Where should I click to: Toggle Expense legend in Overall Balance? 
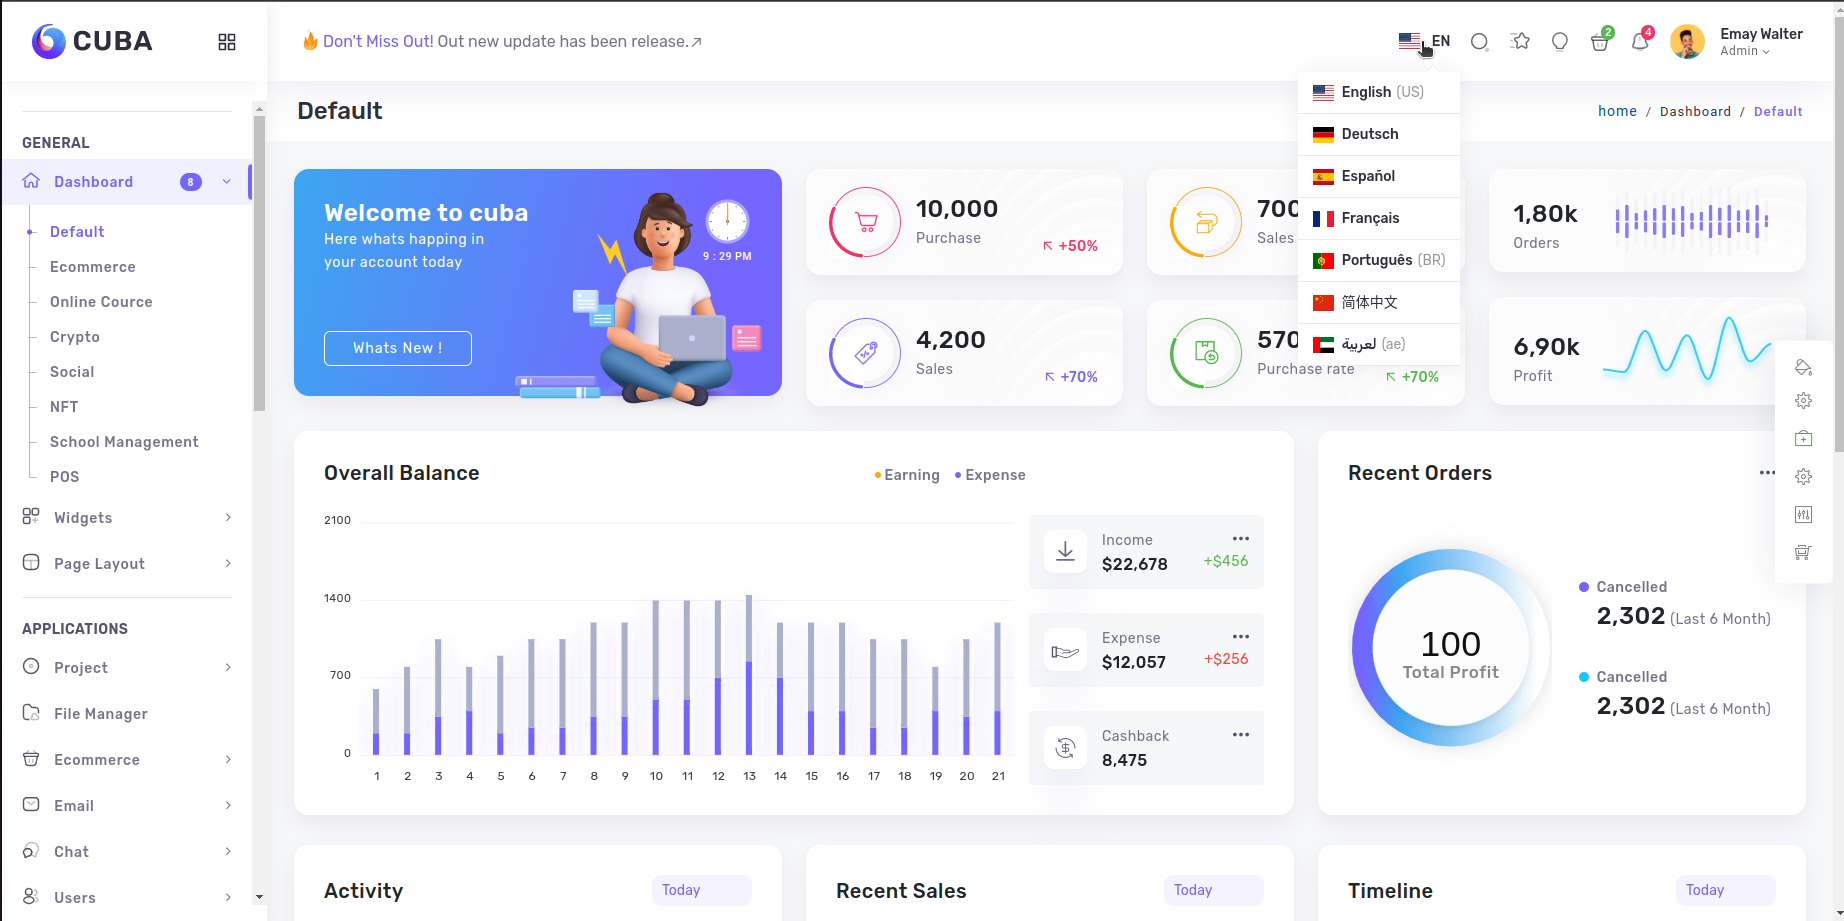pyautogui.click(x=990, y=475)
